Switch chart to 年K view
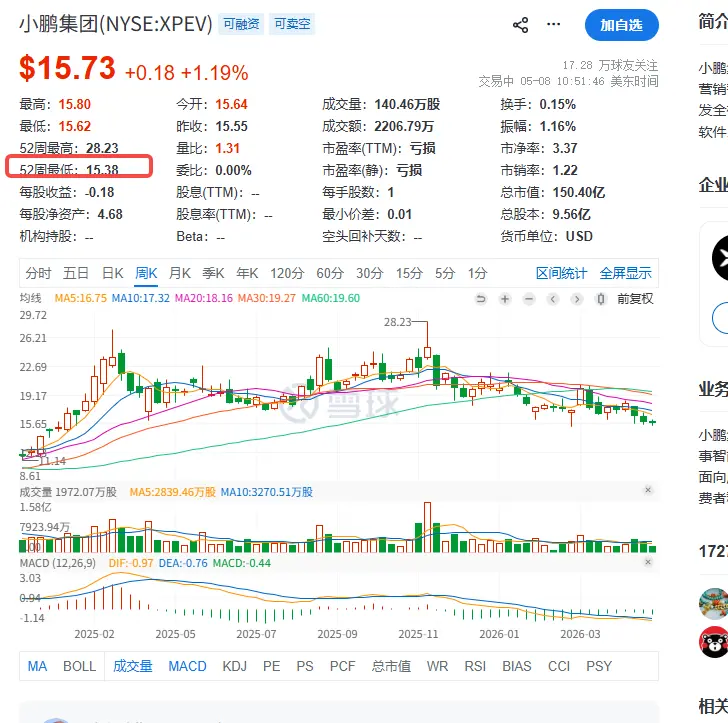Viewport: 728px width, 723px height. point(247,273)
